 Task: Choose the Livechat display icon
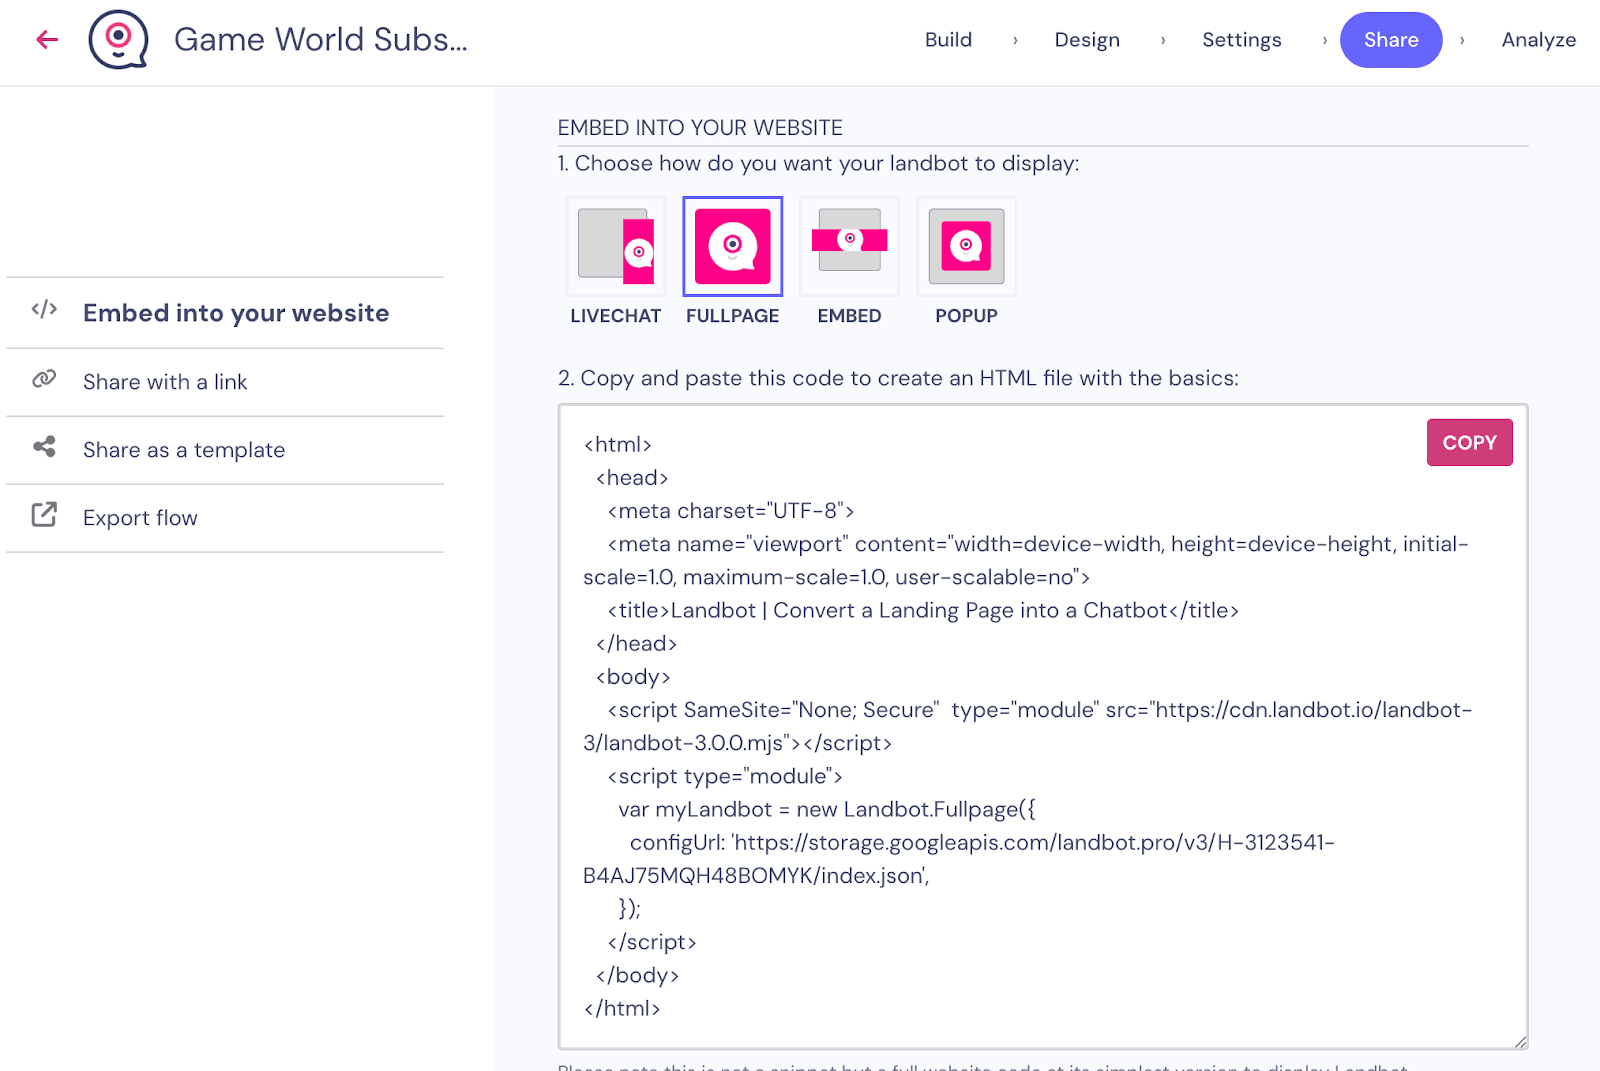(x=616, y=246)
